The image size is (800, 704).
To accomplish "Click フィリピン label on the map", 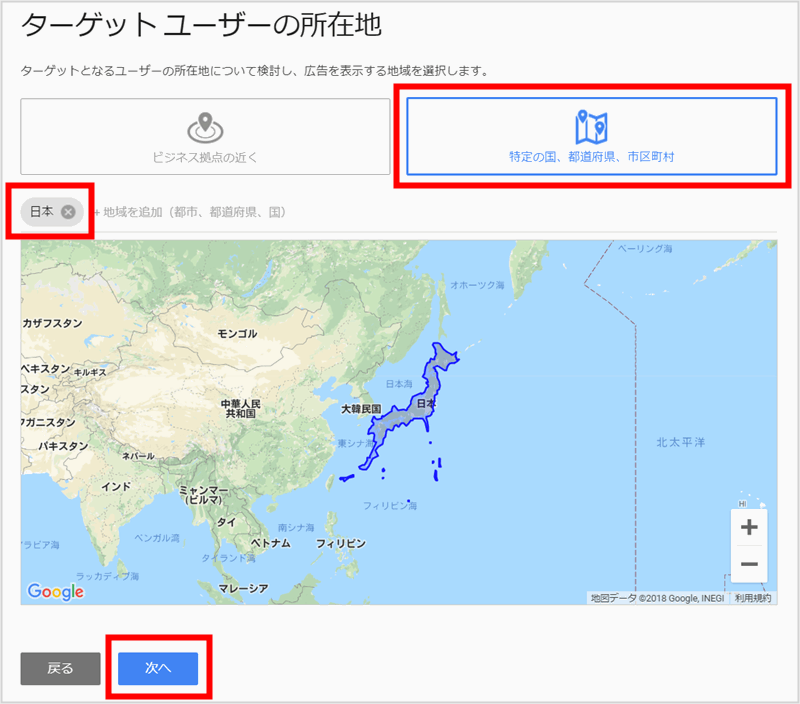I will tap(341, 543).
